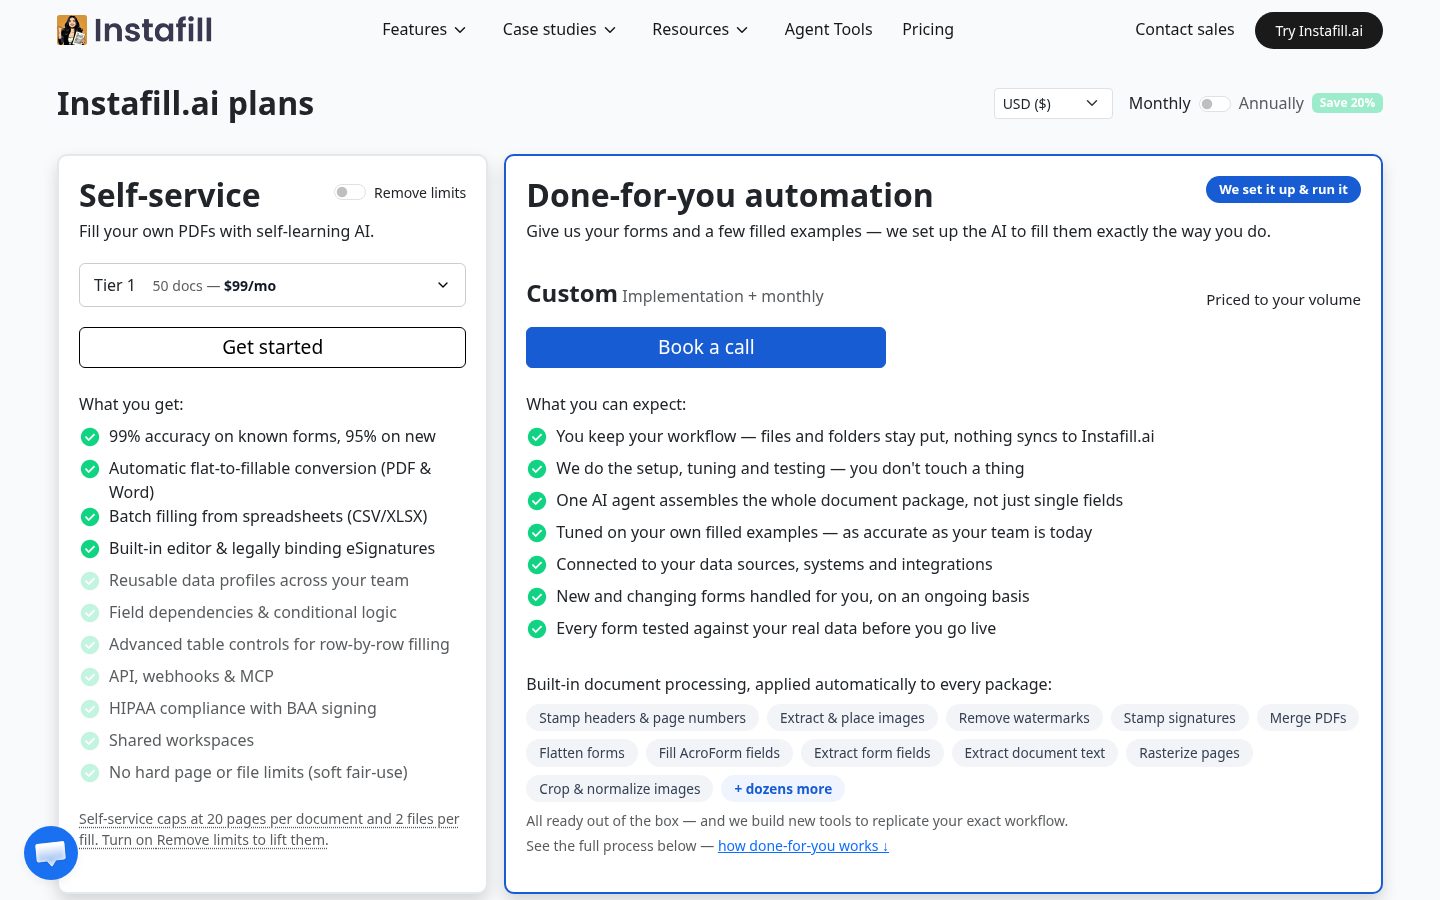Screen dimensions: 1440x900
Task: Click faded checkmark beside HIPAA compliance
Action: tap(90, 709)
